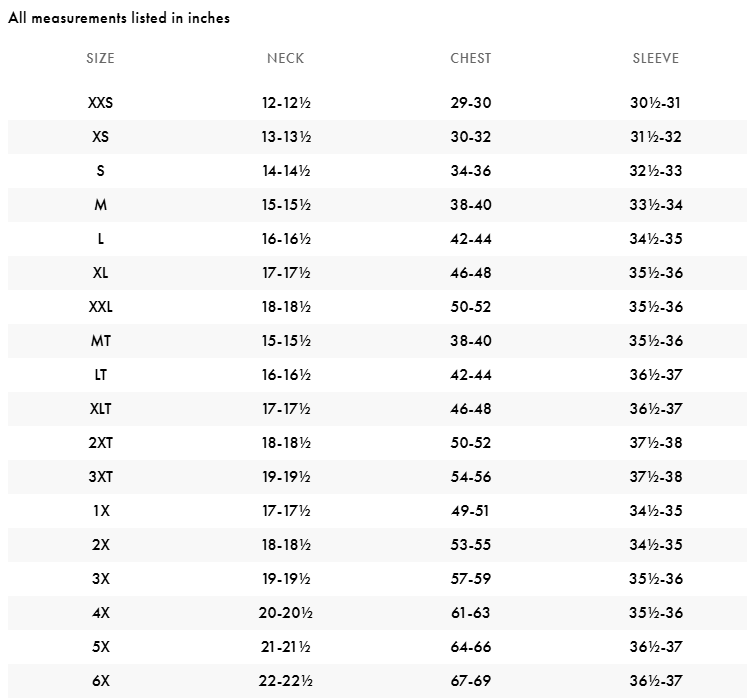Screen dimensions: 747x700
Task: Select chest value 67-69
Action: coord(470,681)
